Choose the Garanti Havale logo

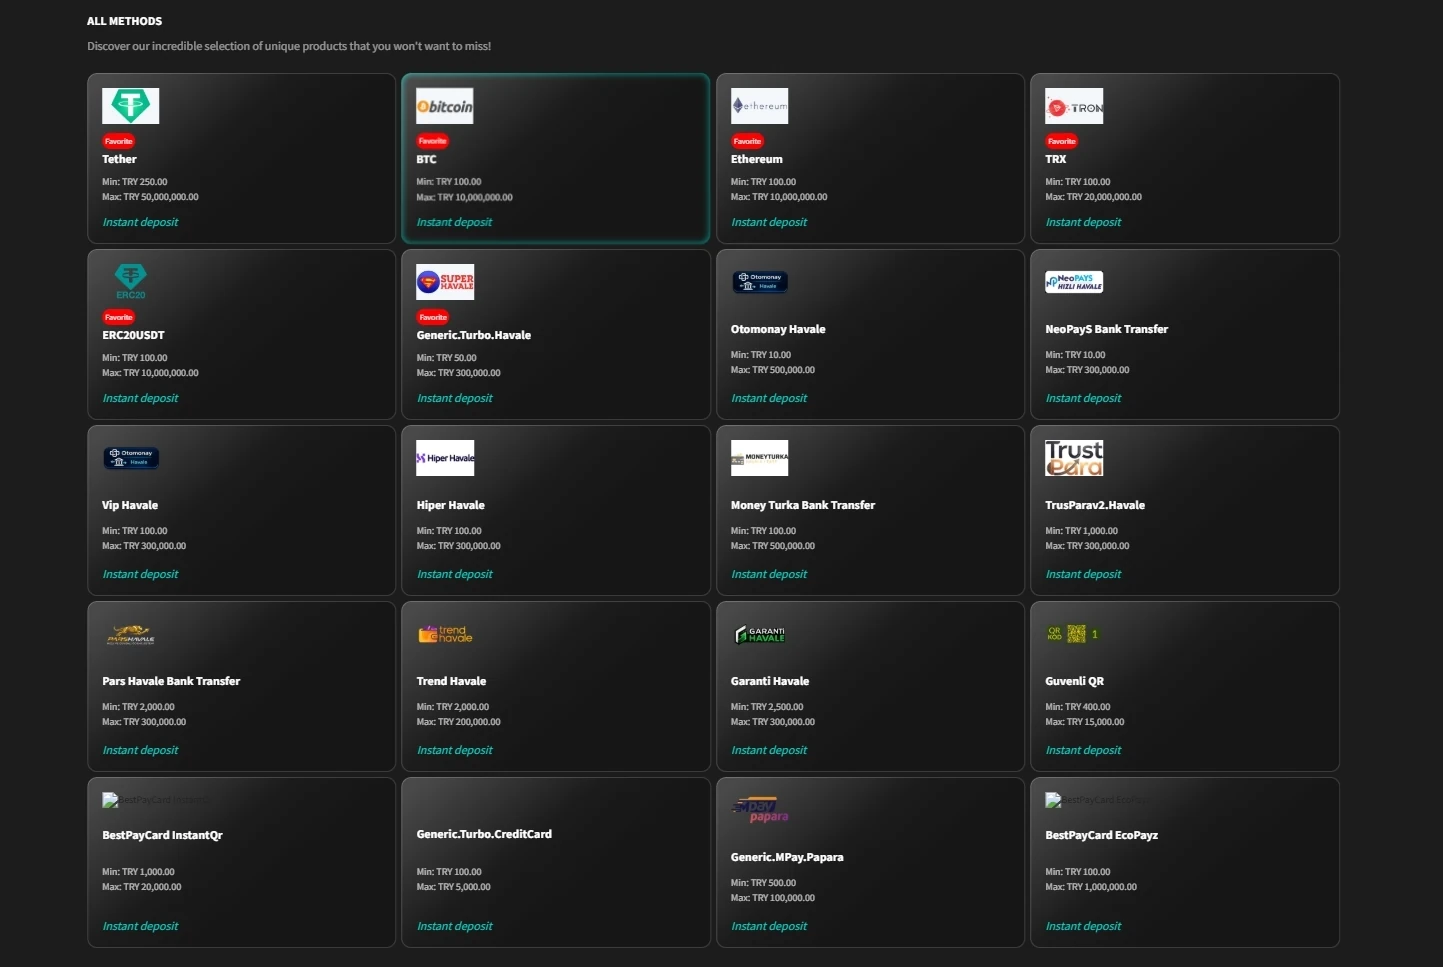click(760, 634)
